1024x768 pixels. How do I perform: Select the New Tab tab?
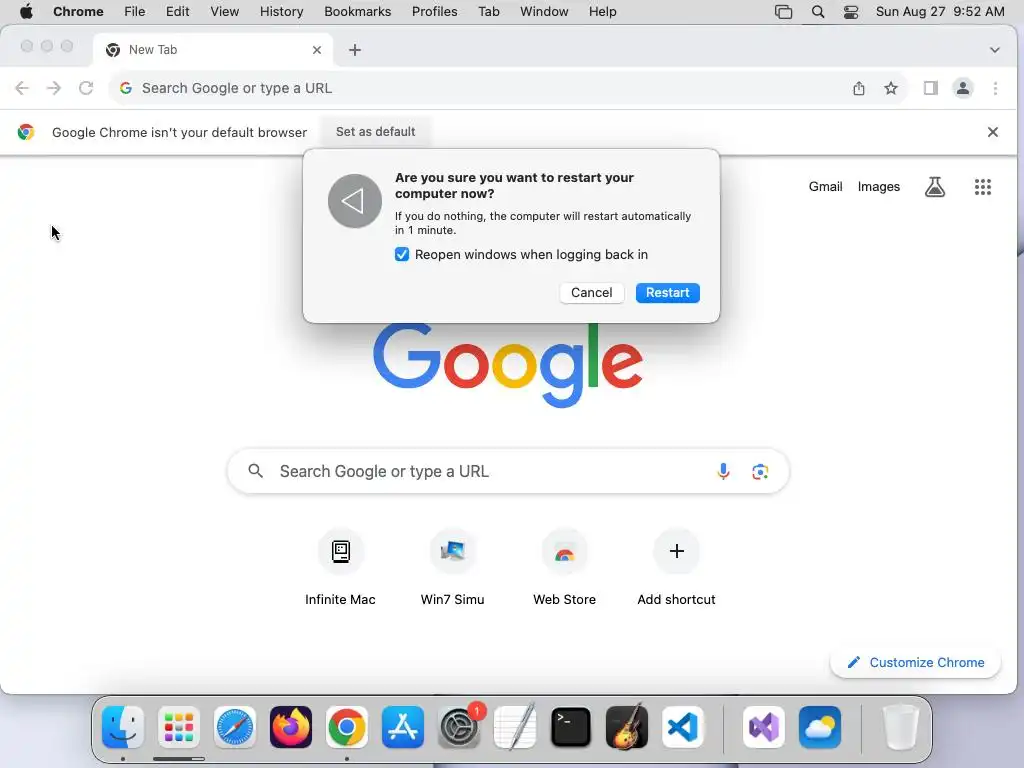click(x=212, y=50)
